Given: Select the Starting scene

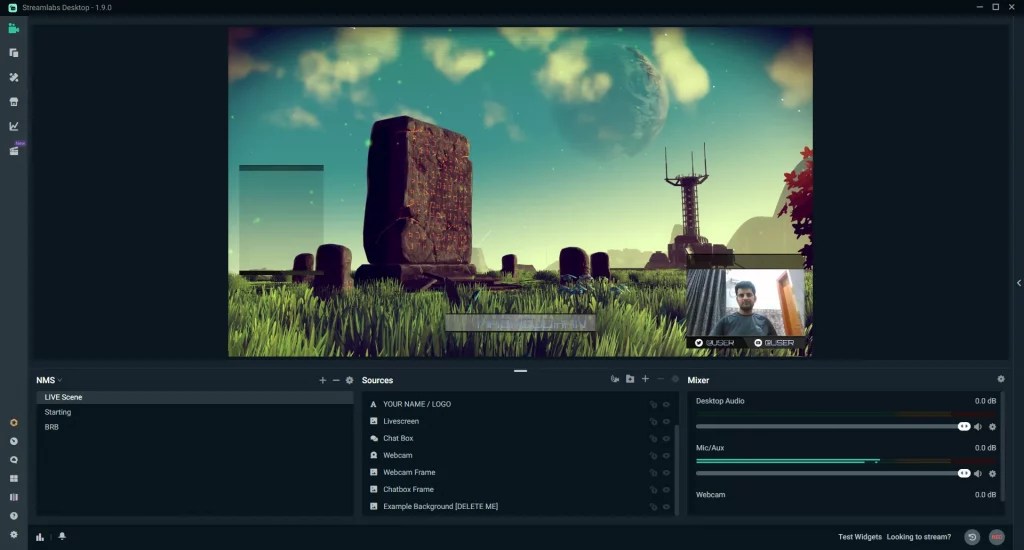Looking at the screenshot, I should [x=195, y=412].
